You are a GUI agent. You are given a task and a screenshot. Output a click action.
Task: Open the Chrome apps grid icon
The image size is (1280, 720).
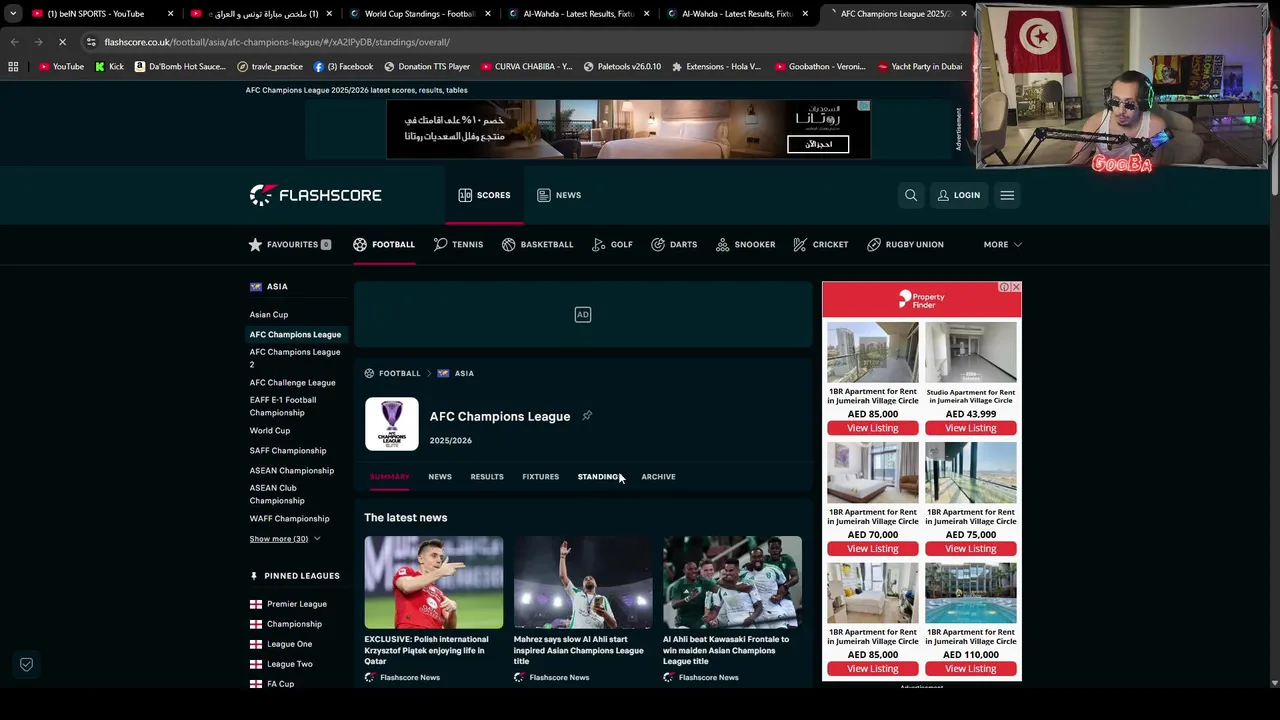click(x=13, y=66)
